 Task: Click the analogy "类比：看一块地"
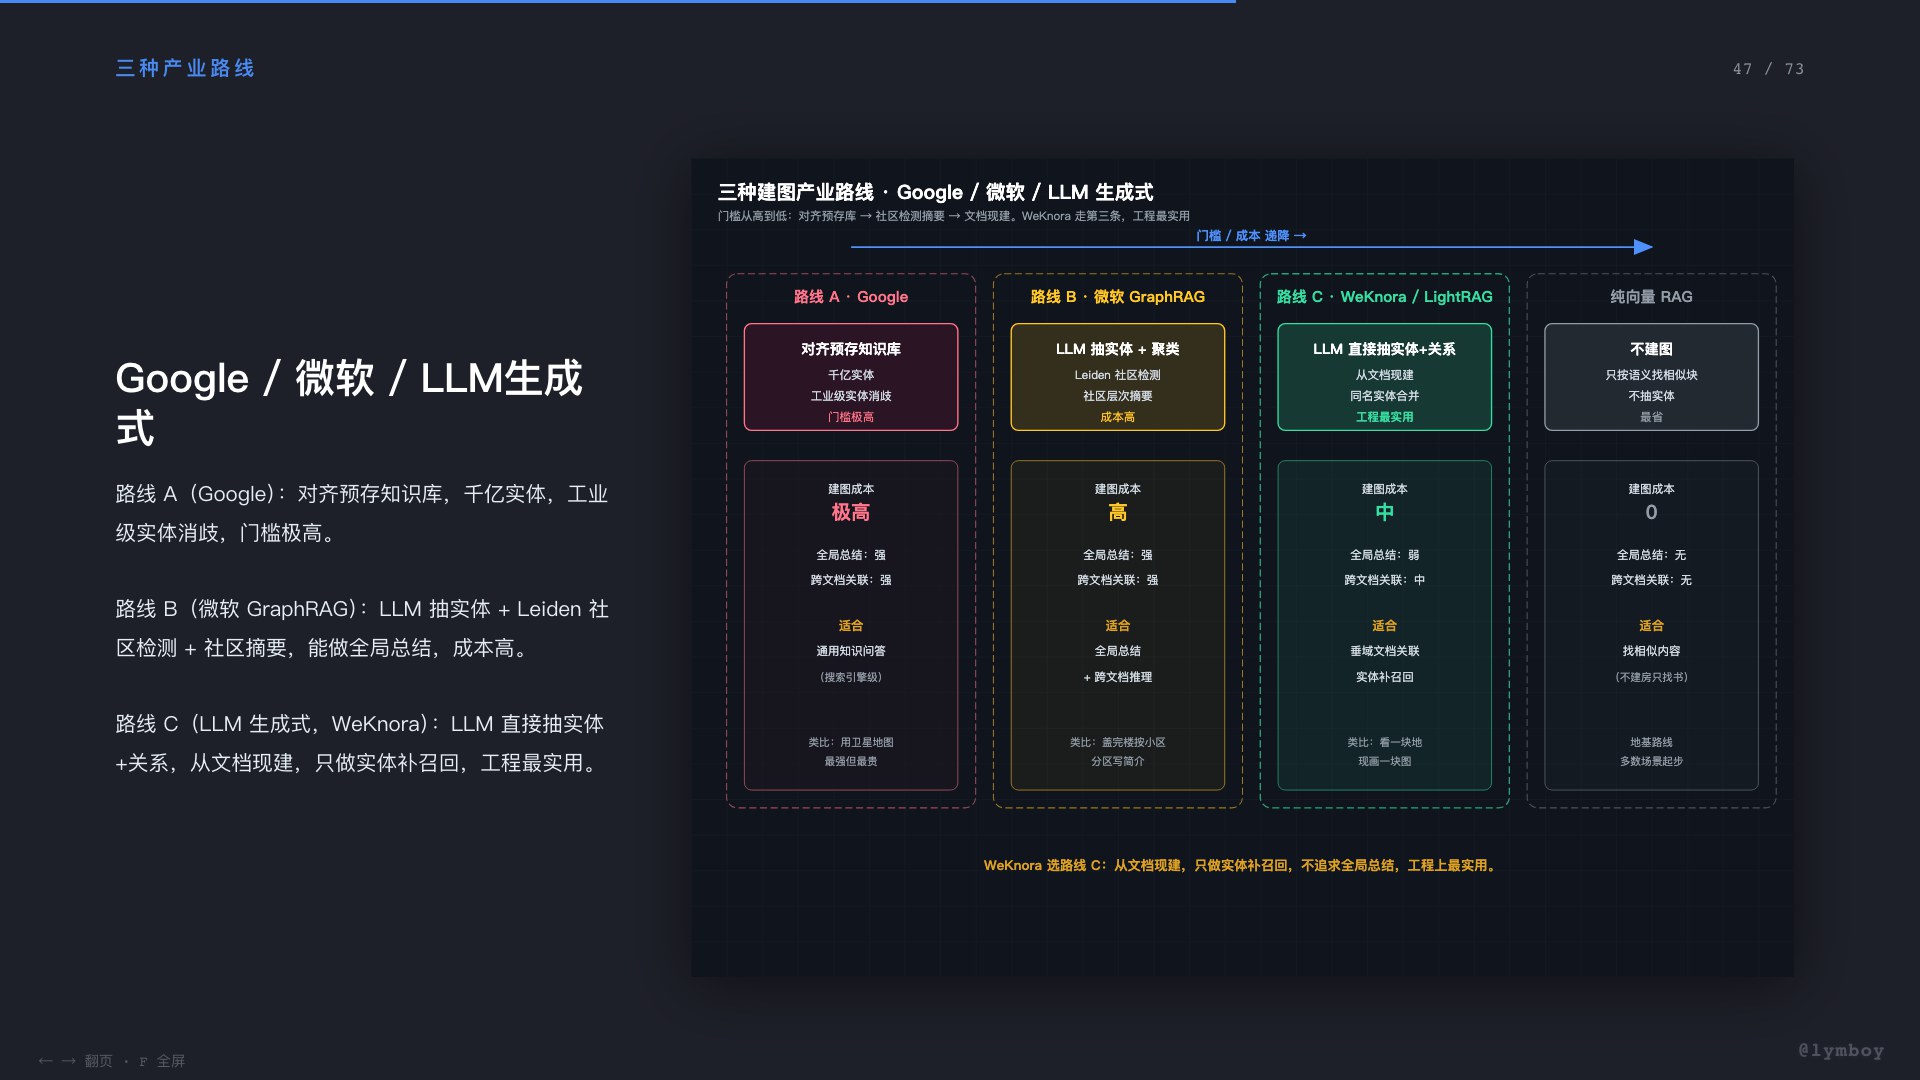coord(1384,742)
